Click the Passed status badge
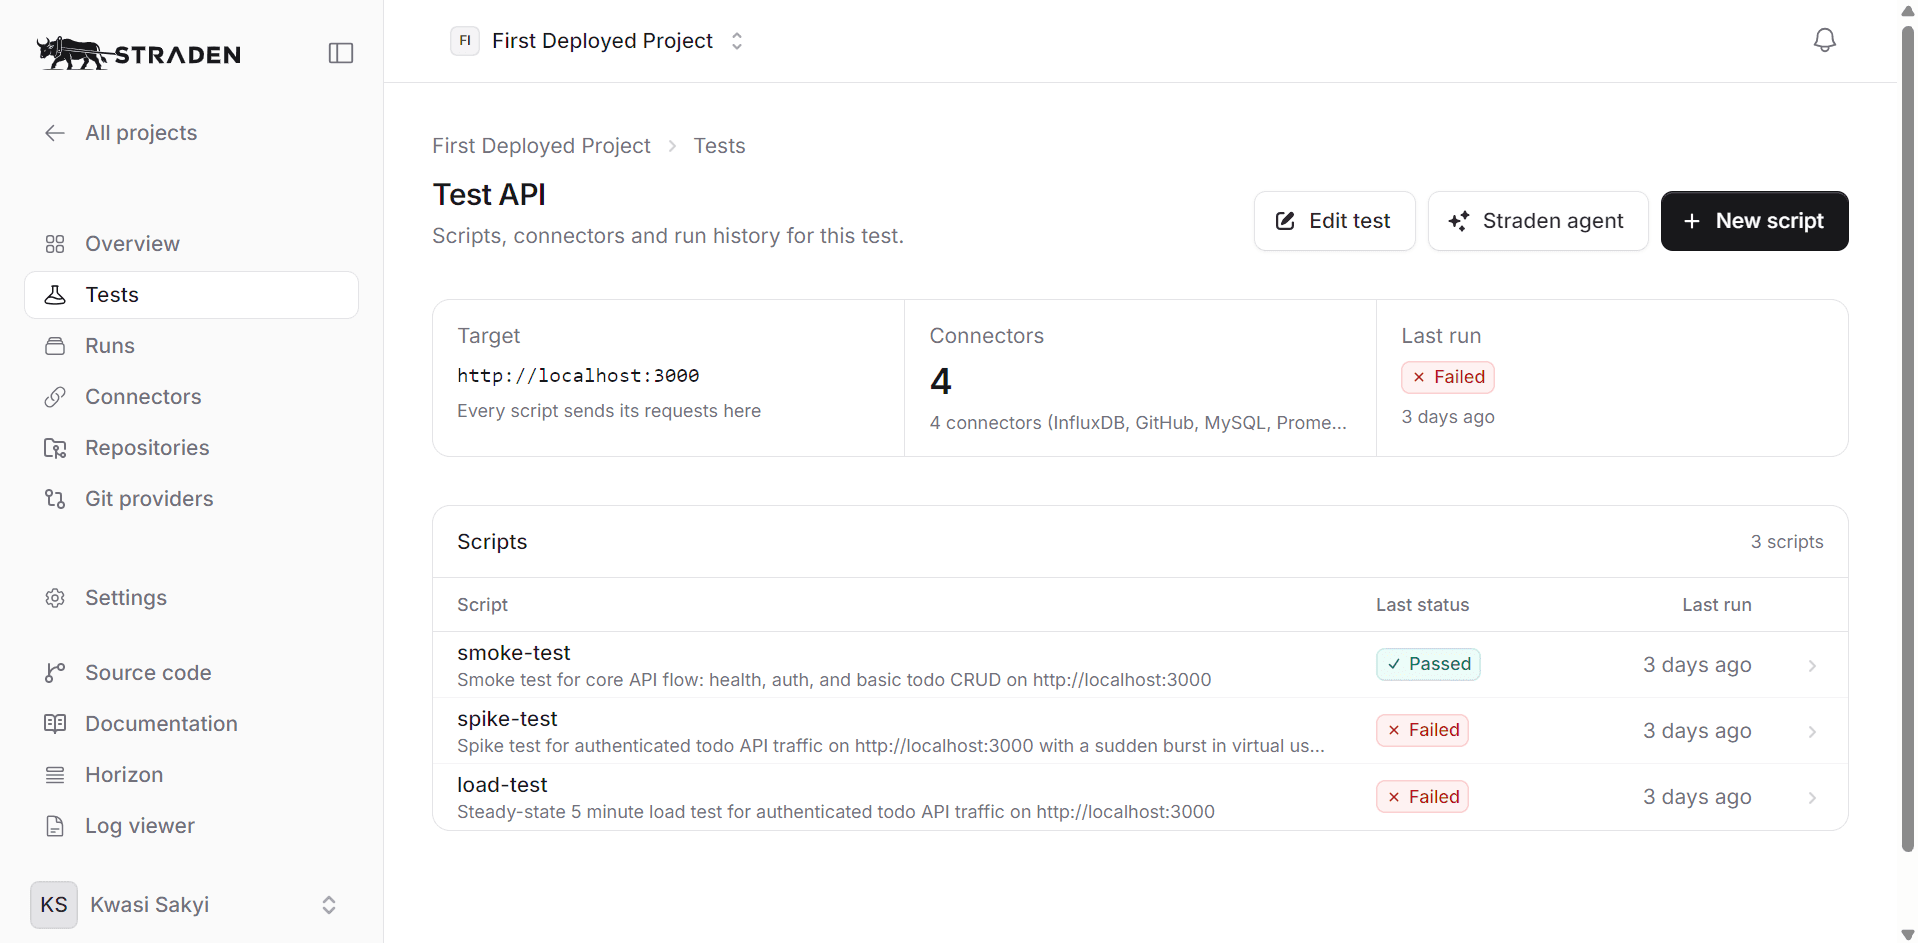This screenshot has height=943, width=1918. click(1428, 665)
